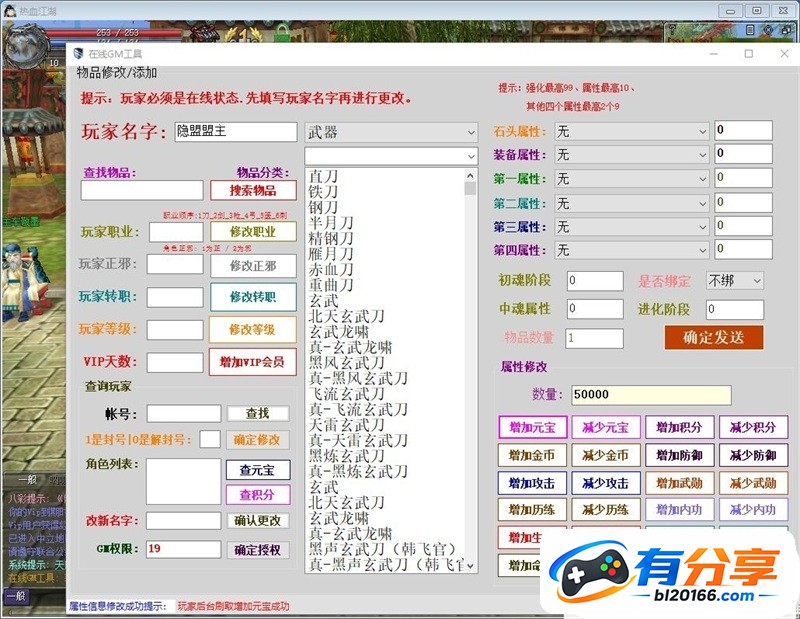Viewport: 800px width, 619px height.
Task: Click the 进化阶段 input field
Action: (x=735, y=309)
